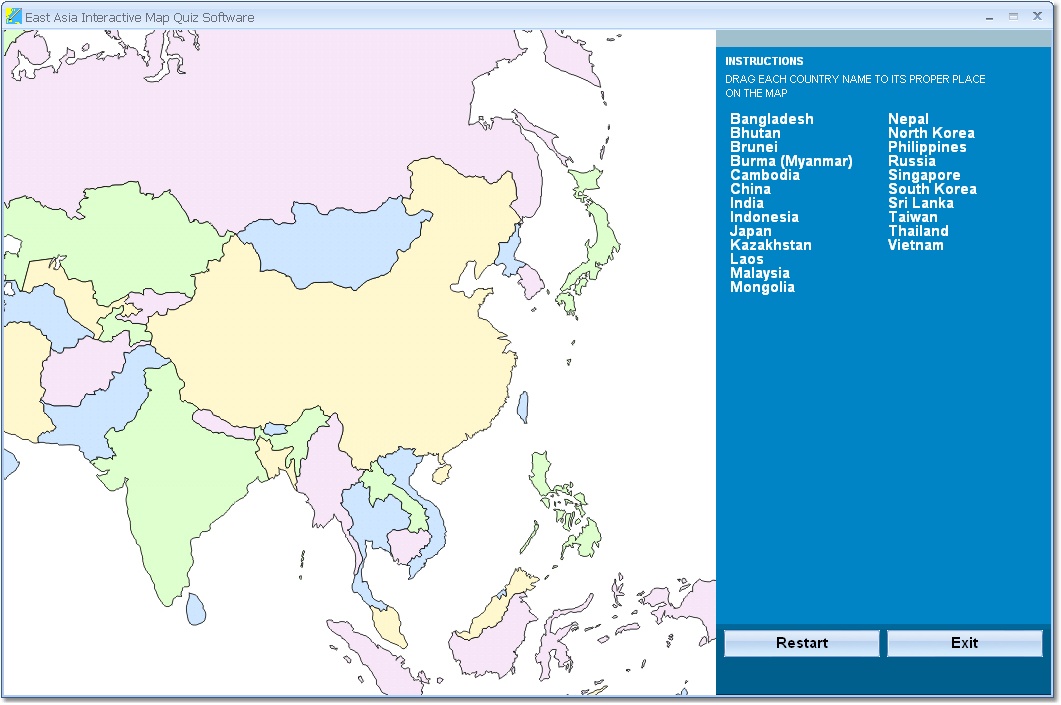Select the Thailand country label
Image resolution: width=1061 pixels, height=705 pixels.
tap(918, 231)
